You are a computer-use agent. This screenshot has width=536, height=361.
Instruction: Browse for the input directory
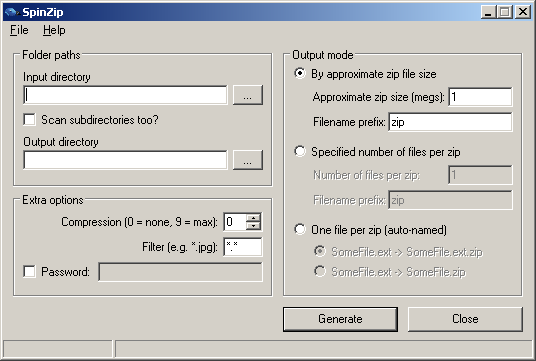pos(248,95)
